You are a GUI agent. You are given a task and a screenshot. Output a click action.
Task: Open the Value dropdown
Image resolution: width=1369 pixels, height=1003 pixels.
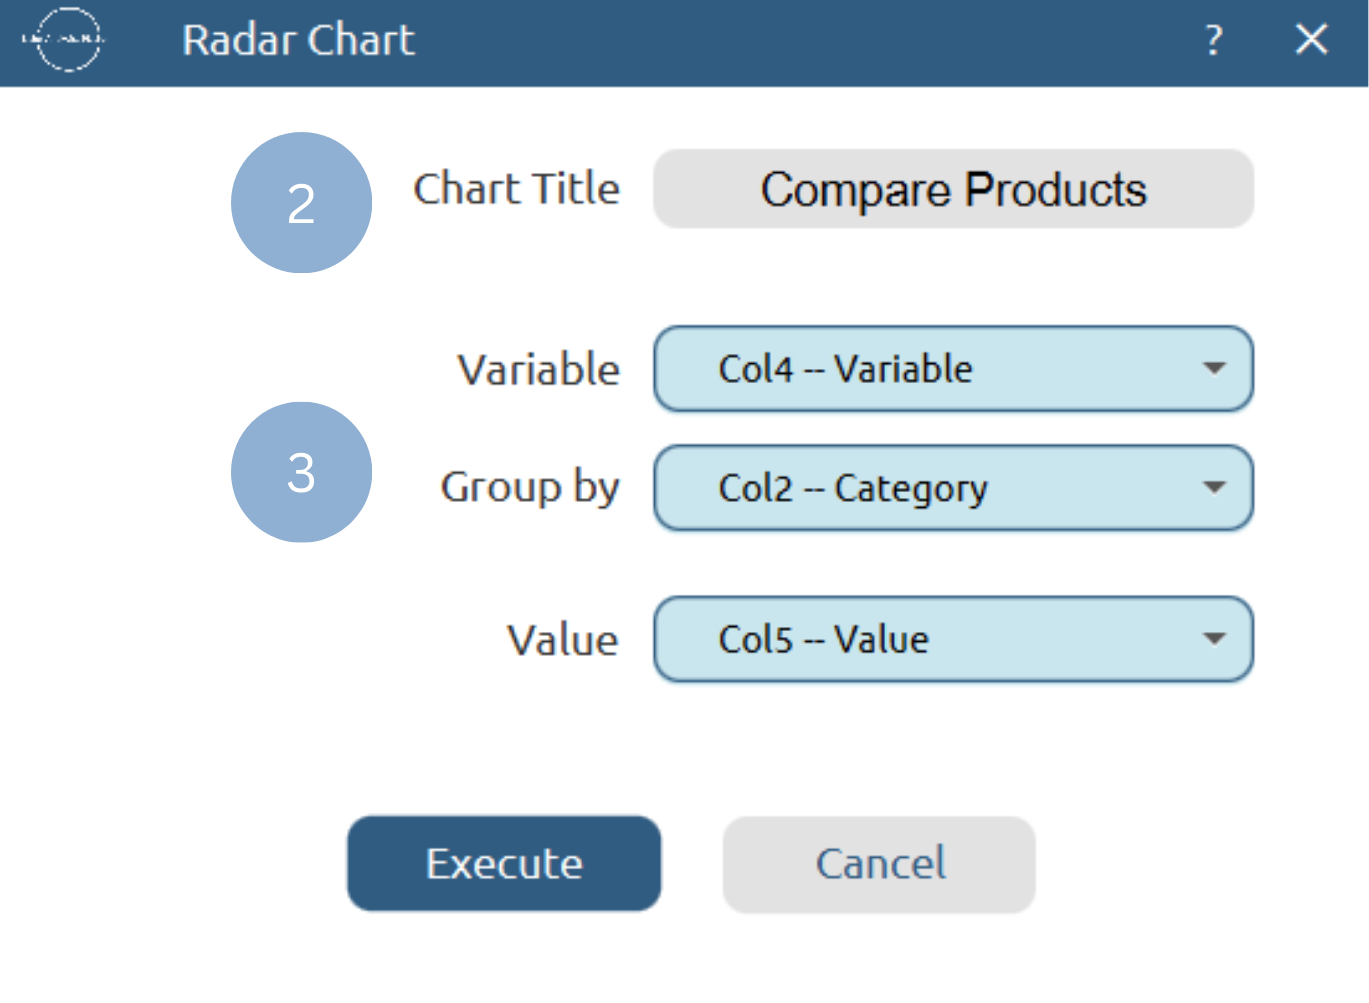[952, 639]
